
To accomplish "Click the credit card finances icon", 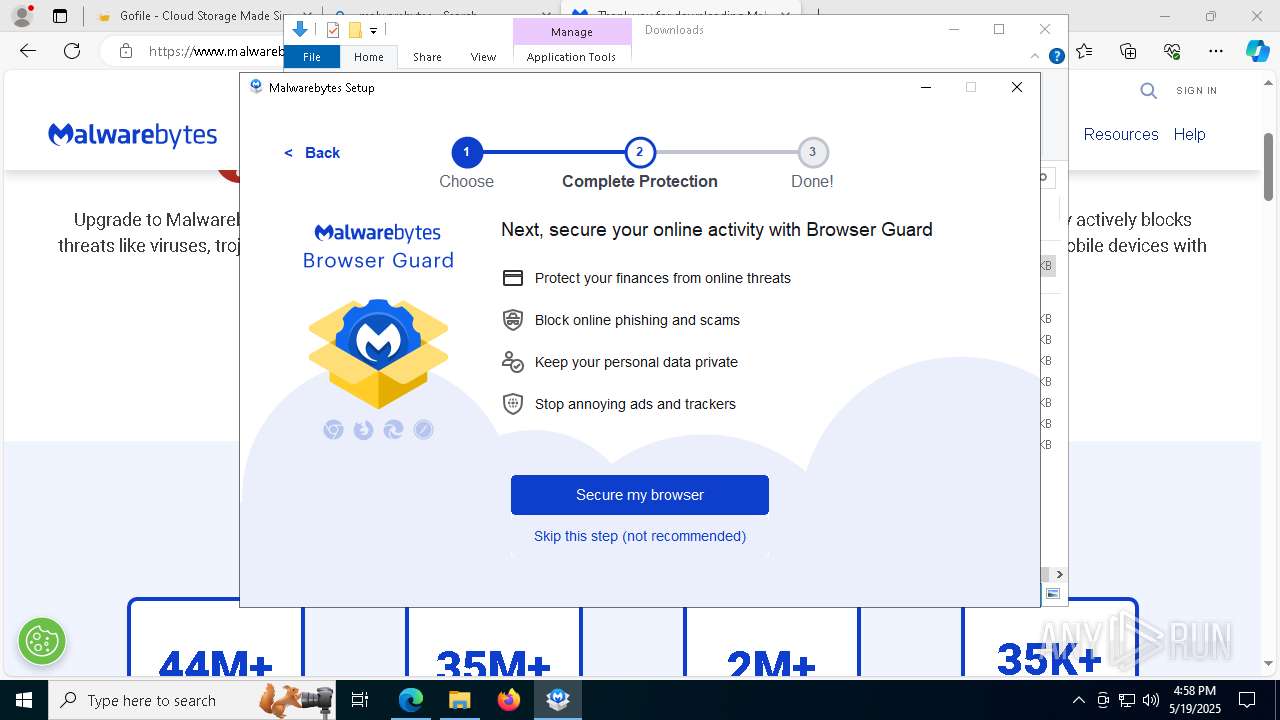I will pos(513,278).
